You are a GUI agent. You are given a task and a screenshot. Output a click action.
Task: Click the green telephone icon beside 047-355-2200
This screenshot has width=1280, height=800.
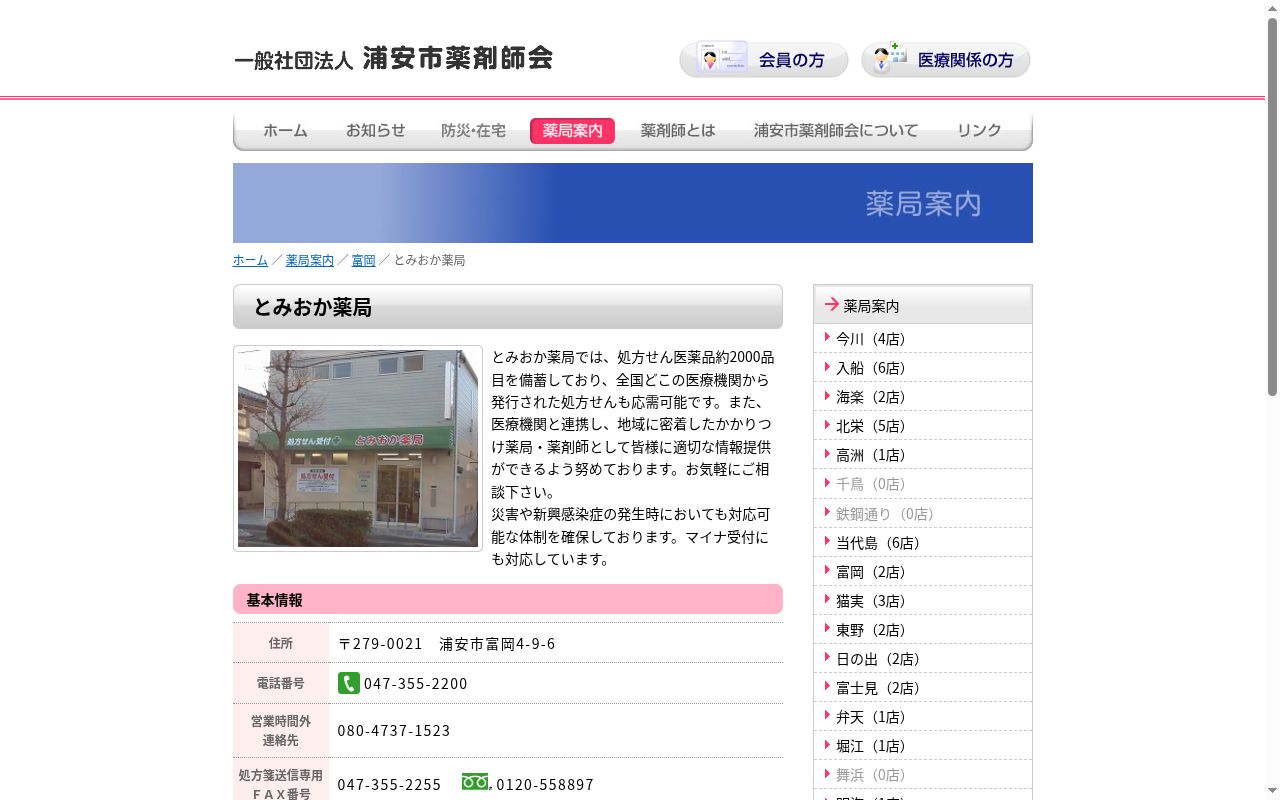[x=348, y=683]
